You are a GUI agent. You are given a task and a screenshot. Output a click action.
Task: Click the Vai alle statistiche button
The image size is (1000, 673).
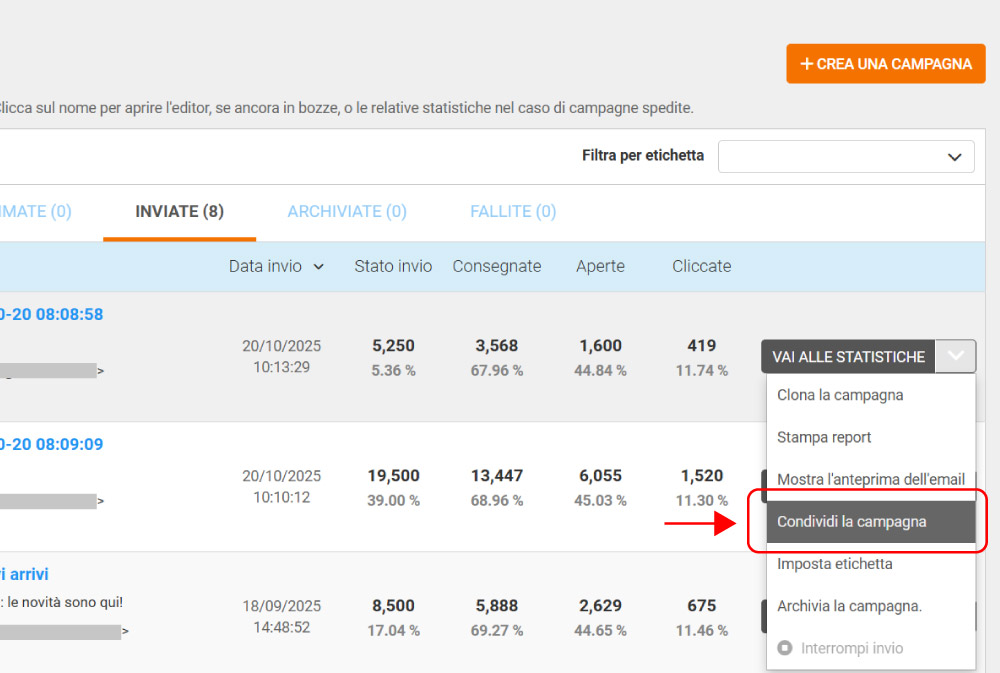click(x=848, y=357)
